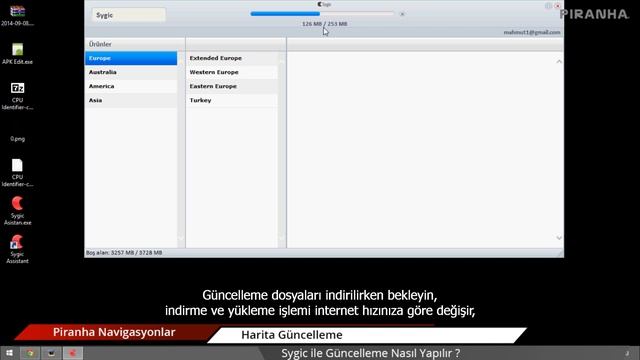The height and width of the screenshot is (360, 640).
Task: Open Chrome from the taskbar
Action: [x=30, y=353]
